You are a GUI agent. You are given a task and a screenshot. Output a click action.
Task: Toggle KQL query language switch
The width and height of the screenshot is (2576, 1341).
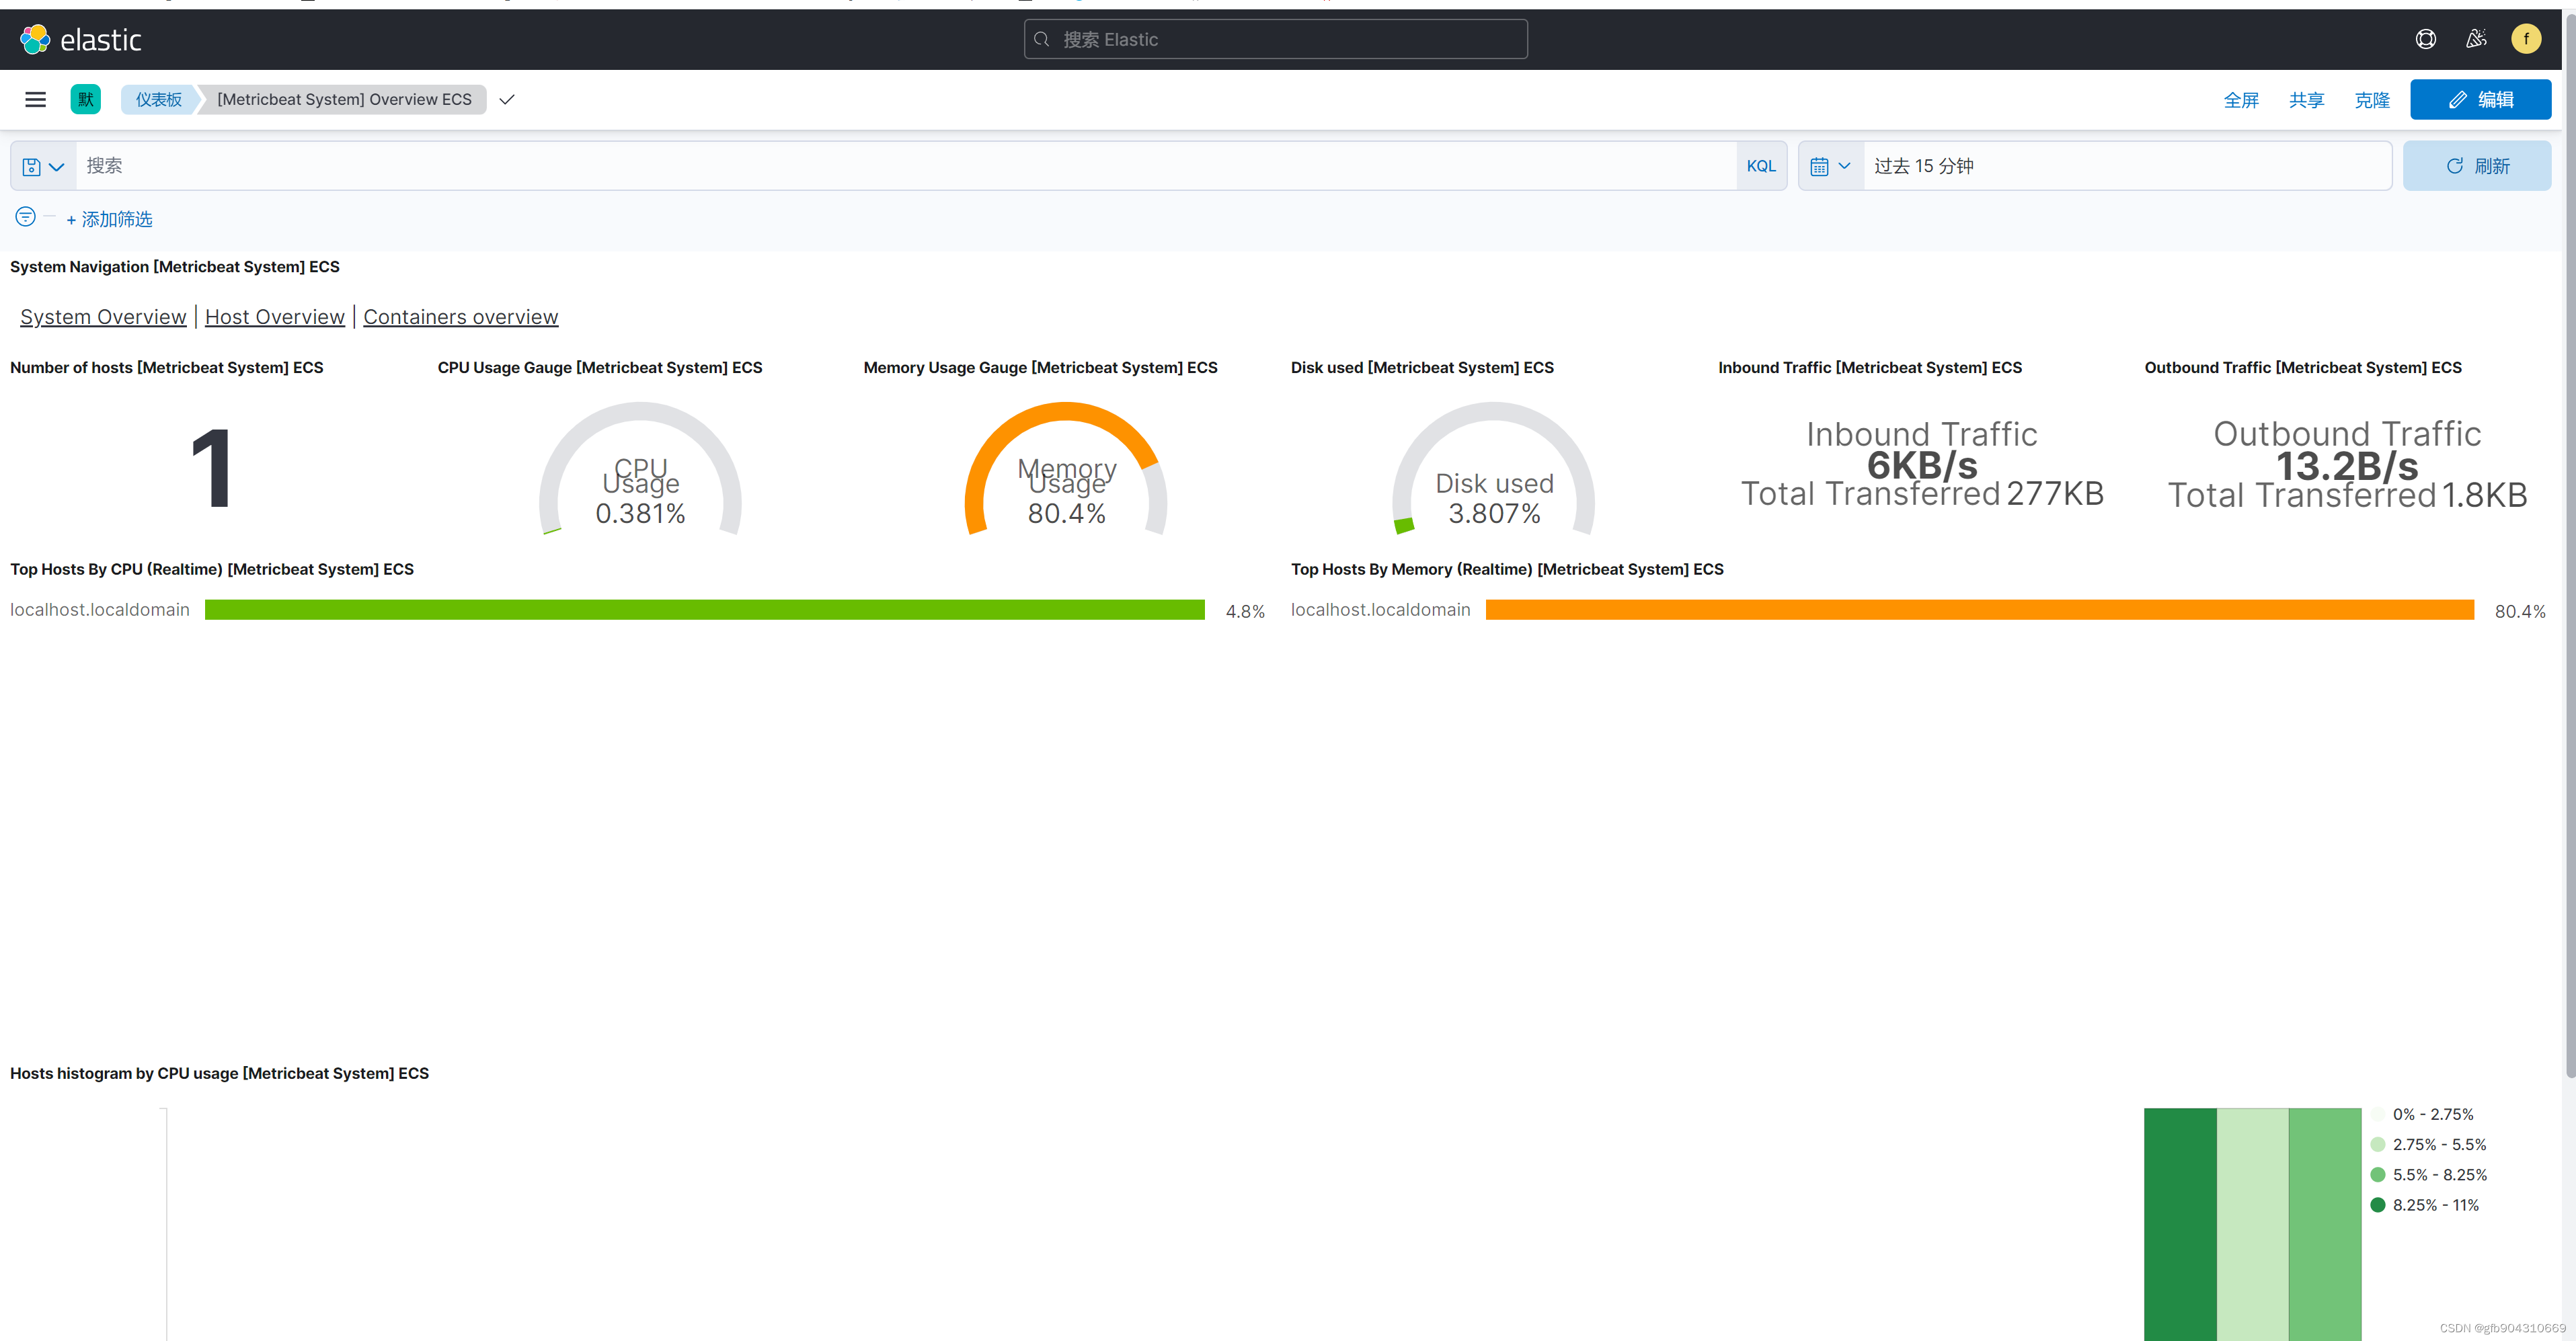(x=1760, y=166)
